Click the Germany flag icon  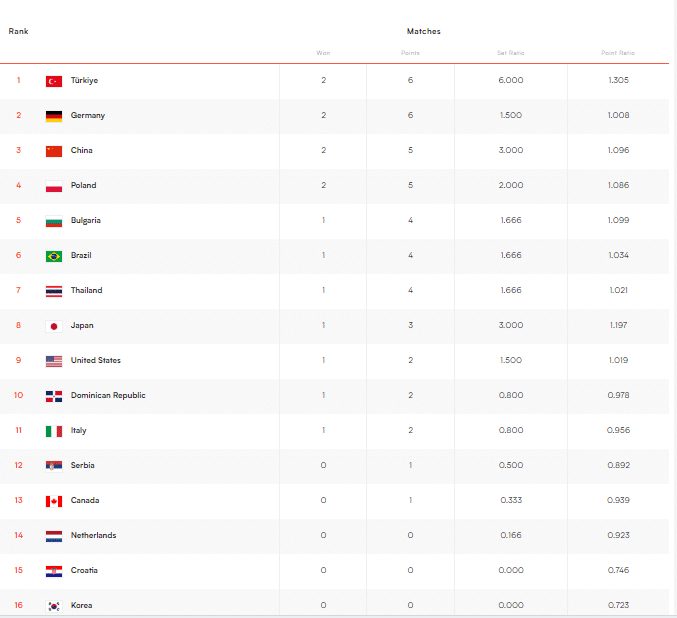click(x=54, y=116)
